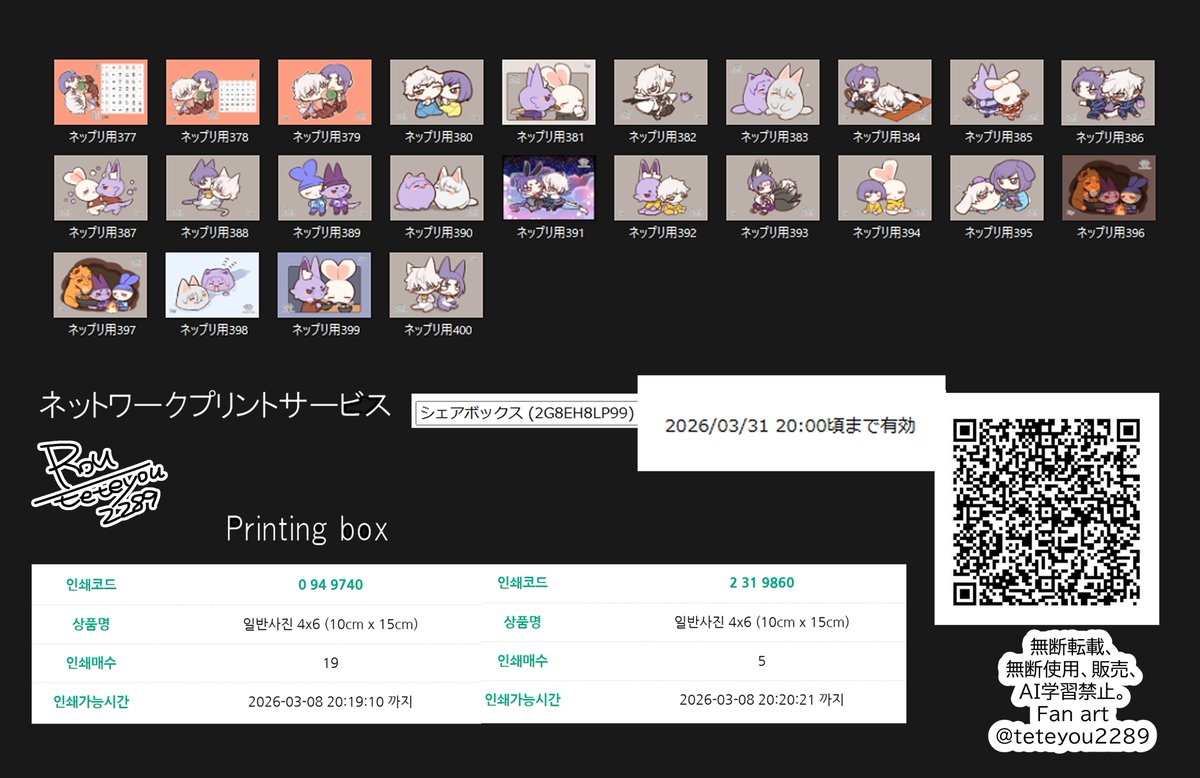Viewport: 1200px width, 778px height.
Task: Pick thumbnail ネップリ用388
Action: [x=213, y=188]
